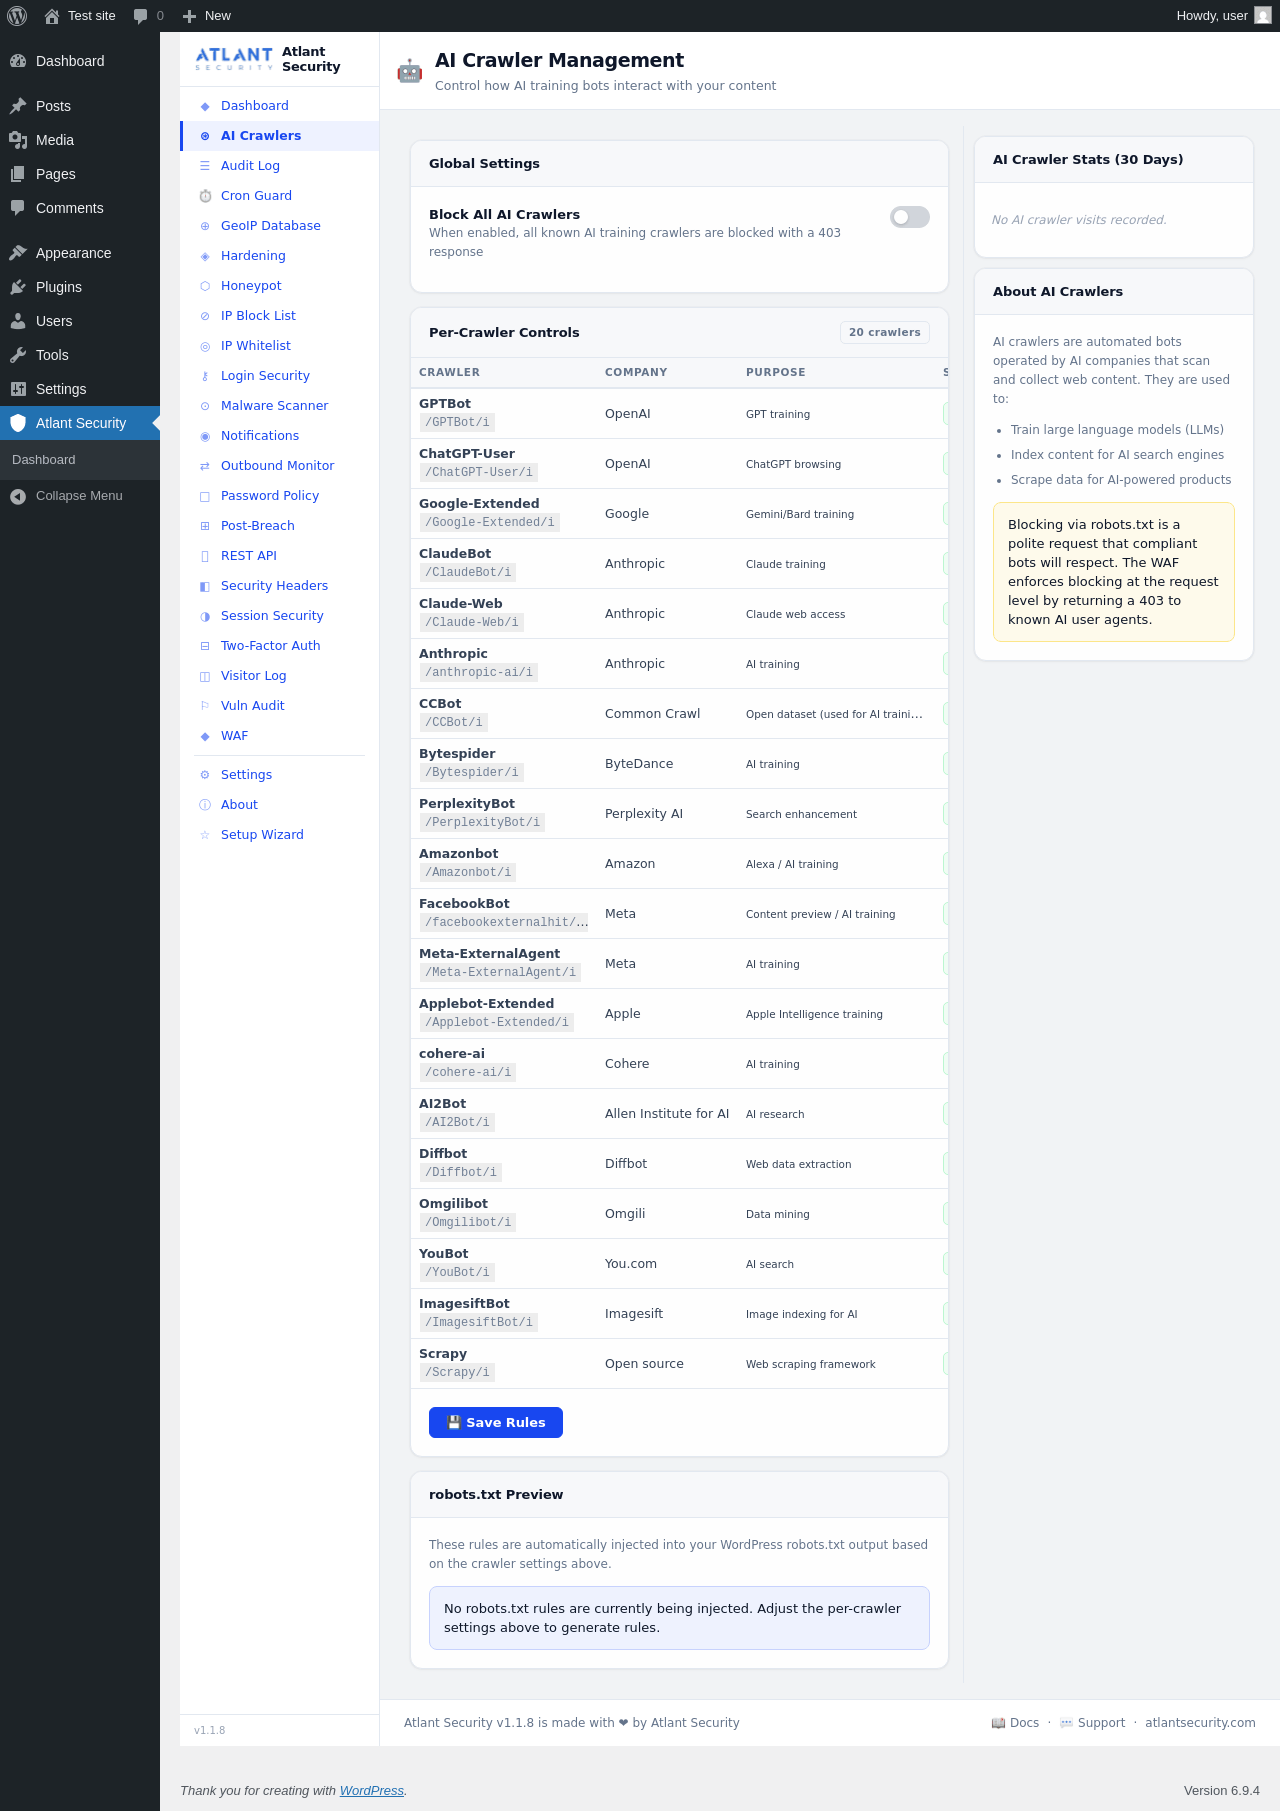Click the Appearance paintbrush icon
1280x1811 pixels.
18,253
